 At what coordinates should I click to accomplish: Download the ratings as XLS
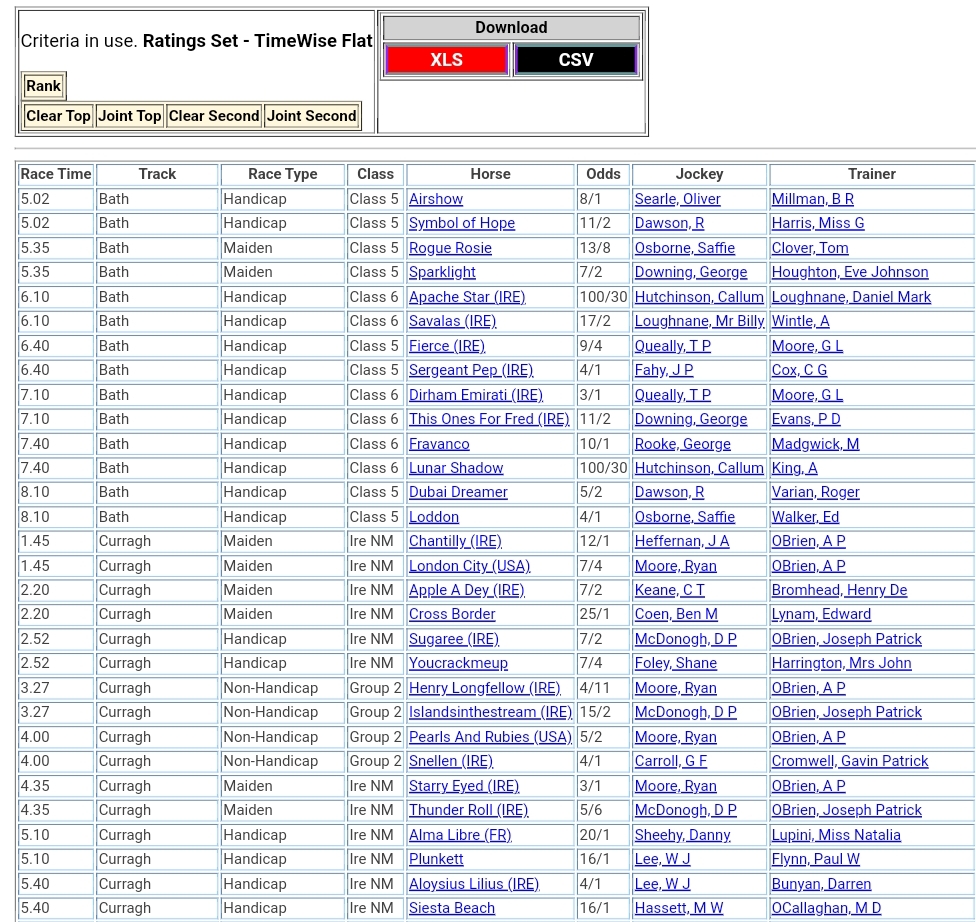(446, 60)
